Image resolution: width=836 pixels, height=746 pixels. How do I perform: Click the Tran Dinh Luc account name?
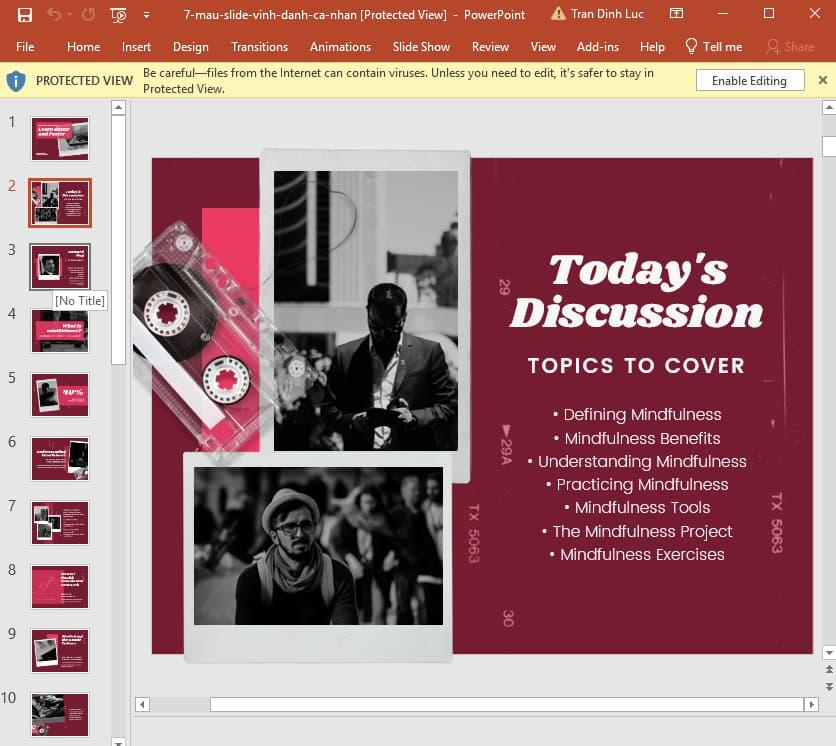click(x=607, y=15)
